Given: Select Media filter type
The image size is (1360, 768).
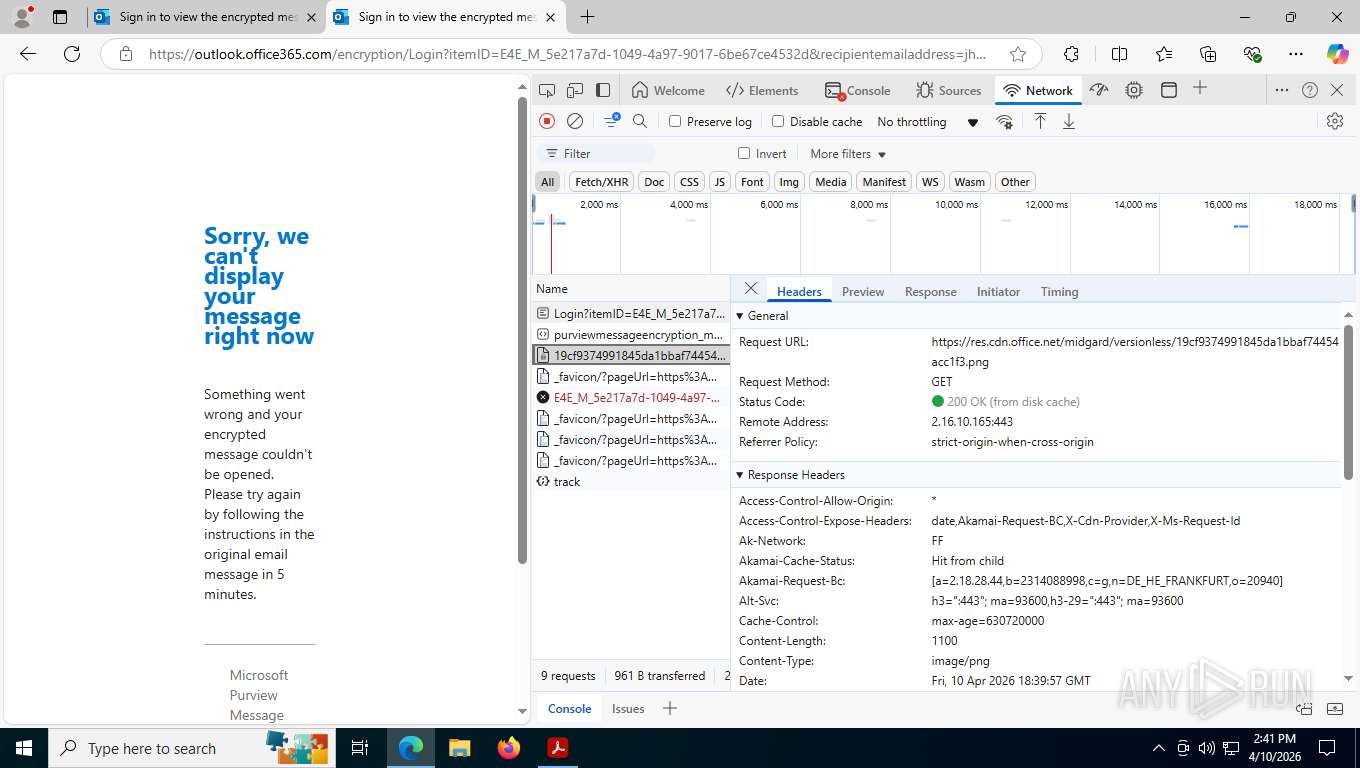Looking at the screenshot, I should click(831, 182).
